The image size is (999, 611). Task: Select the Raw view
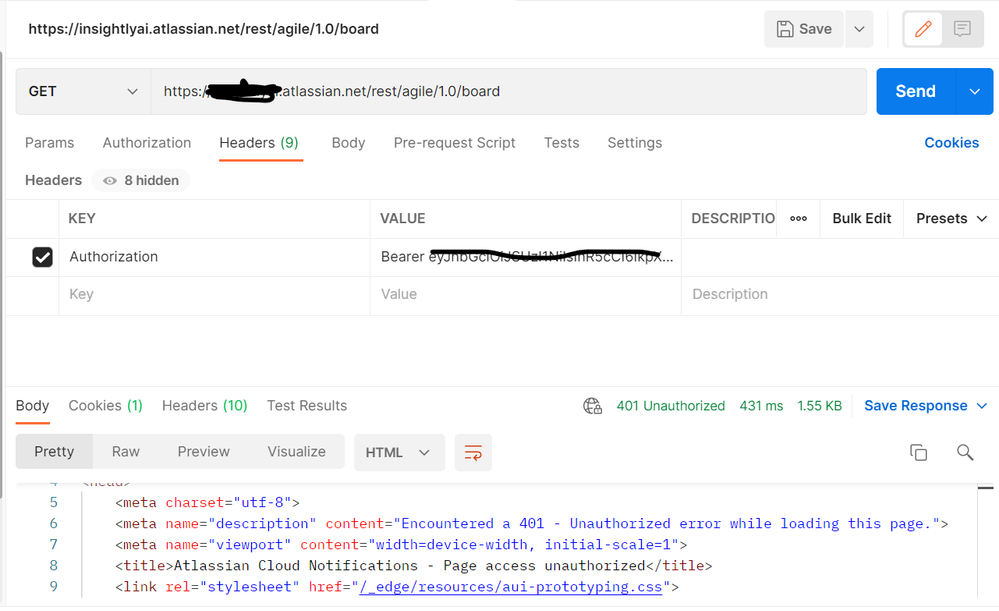[x=126, y=452]
